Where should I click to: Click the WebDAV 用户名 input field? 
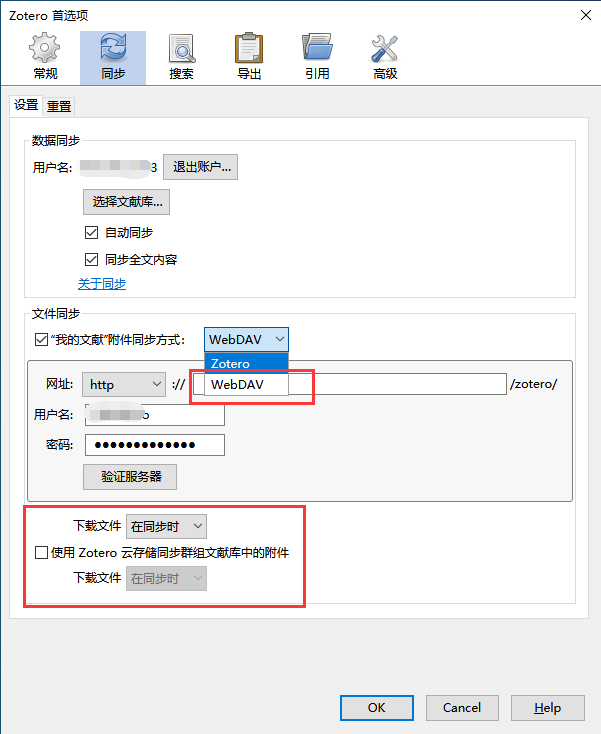pyautogui.click(x=155, y=415)
